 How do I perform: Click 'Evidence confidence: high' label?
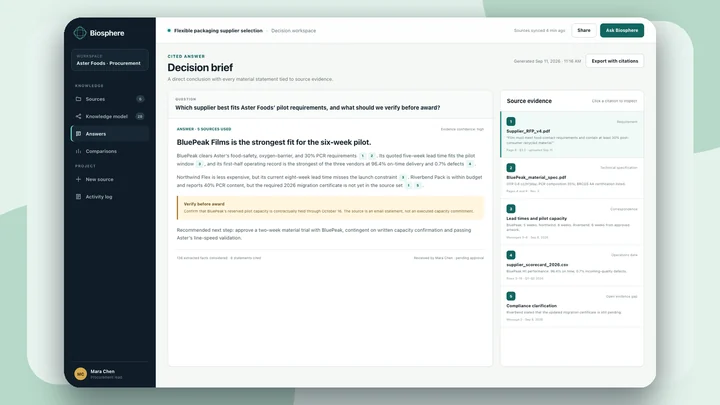pyautogui.click(x=462, y=129)
